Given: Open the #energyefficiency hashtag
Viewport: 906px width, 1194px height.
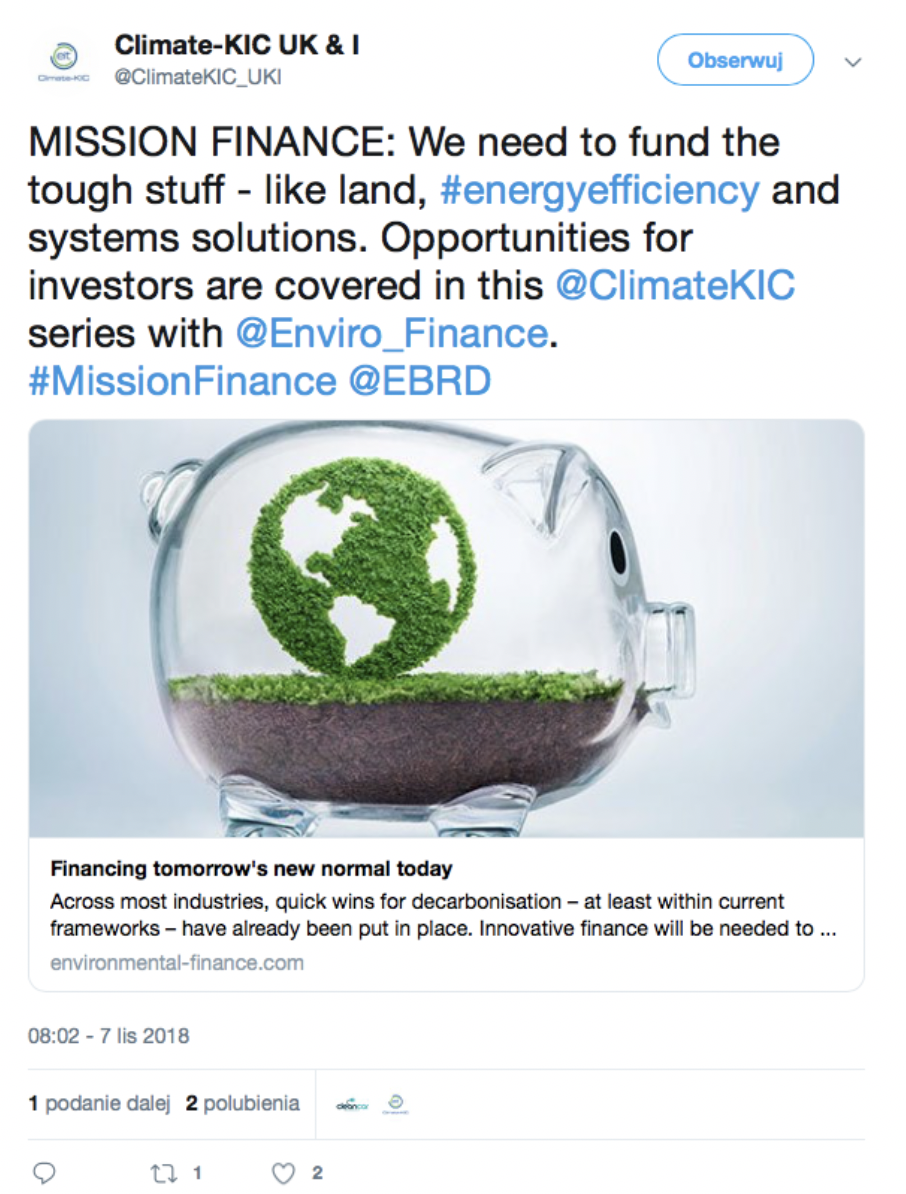Looking at the screenshot, I should point(600,190).
